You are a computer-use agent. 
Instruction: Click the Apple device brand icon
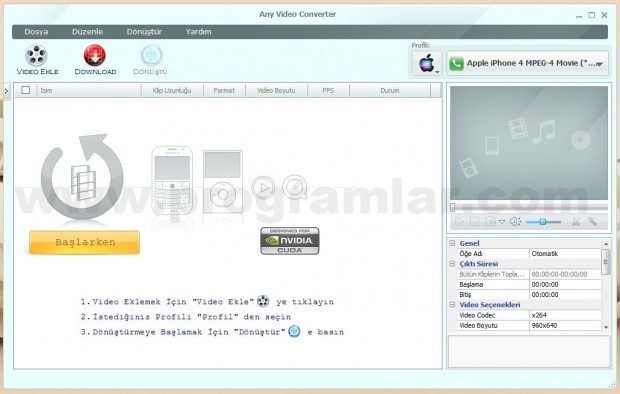click(x=427, y=63)
